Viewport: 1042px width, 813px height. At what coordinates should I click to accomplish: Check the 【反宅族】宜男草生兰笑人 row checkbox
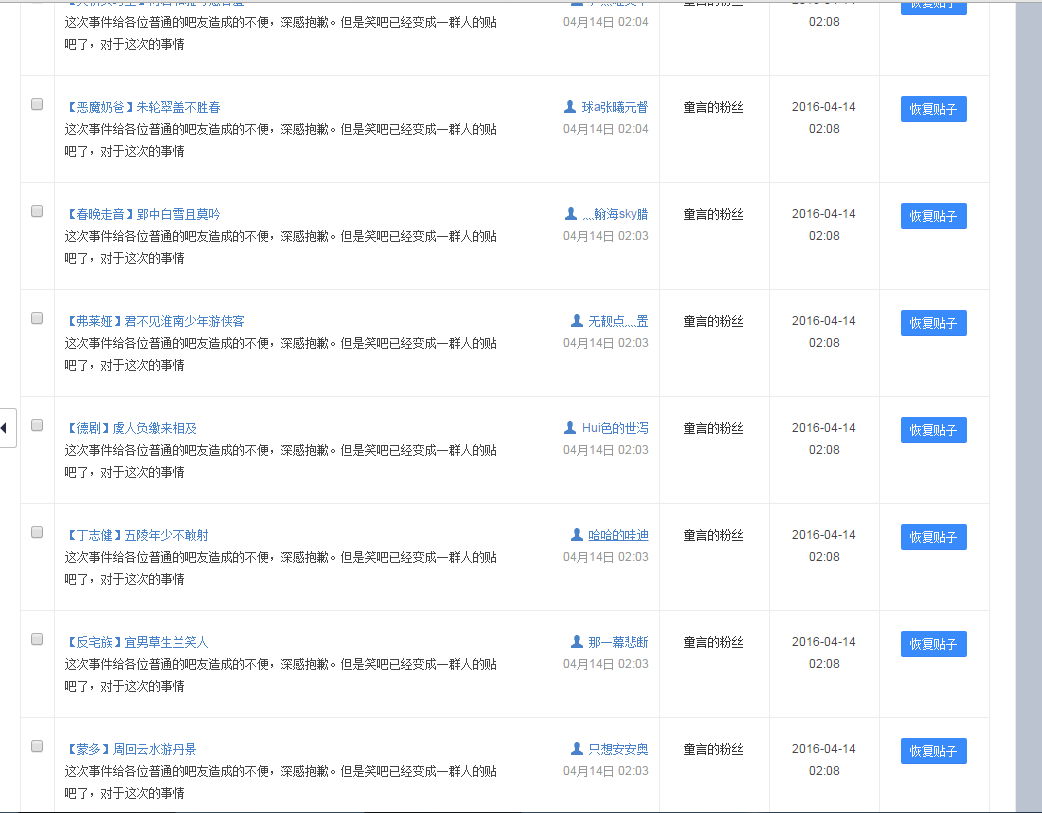pos(37,639)
